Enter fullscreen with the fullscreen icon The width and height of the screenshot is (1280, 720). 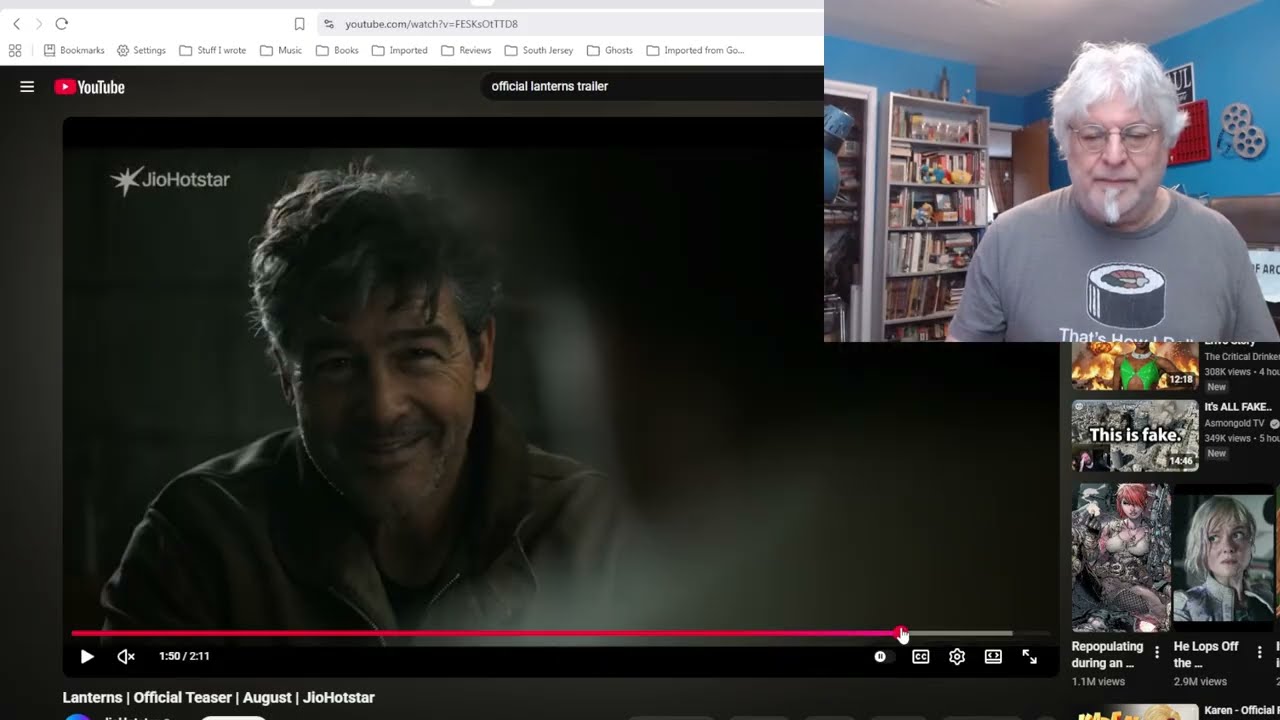pos(1029,657)
